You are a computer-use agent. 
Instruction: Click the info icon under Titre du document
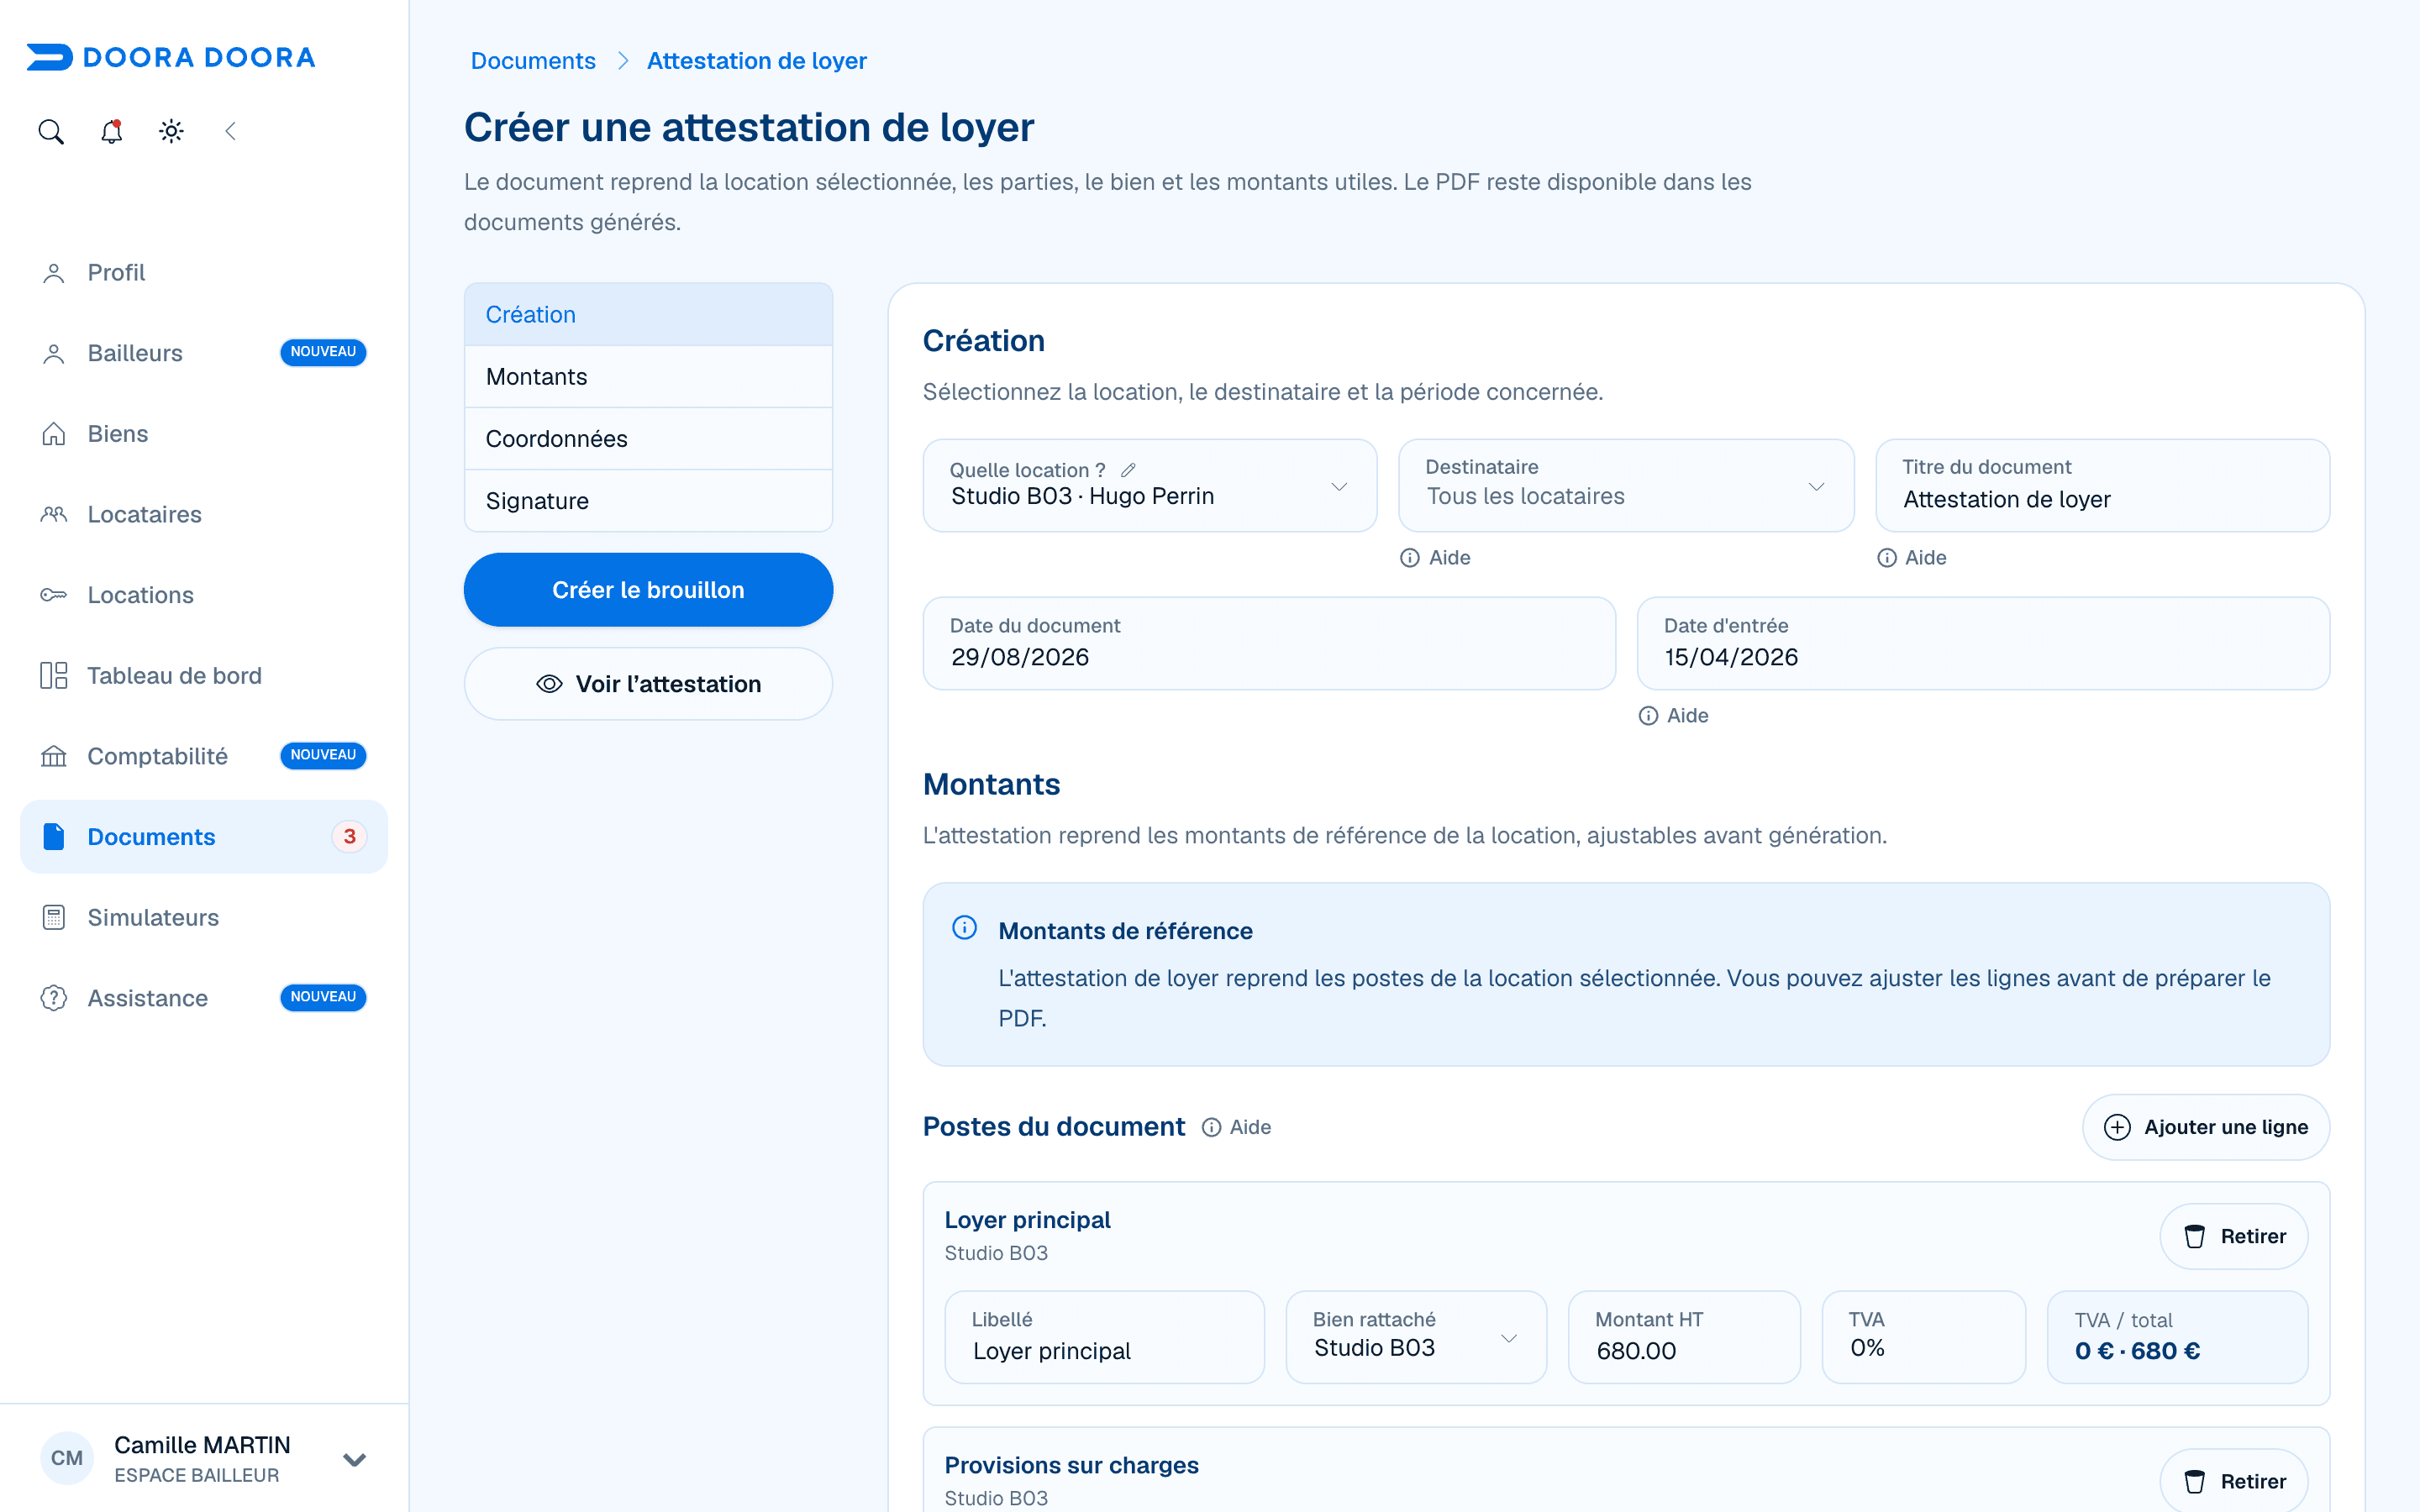pyautogui.click(x=1887, y=558)
